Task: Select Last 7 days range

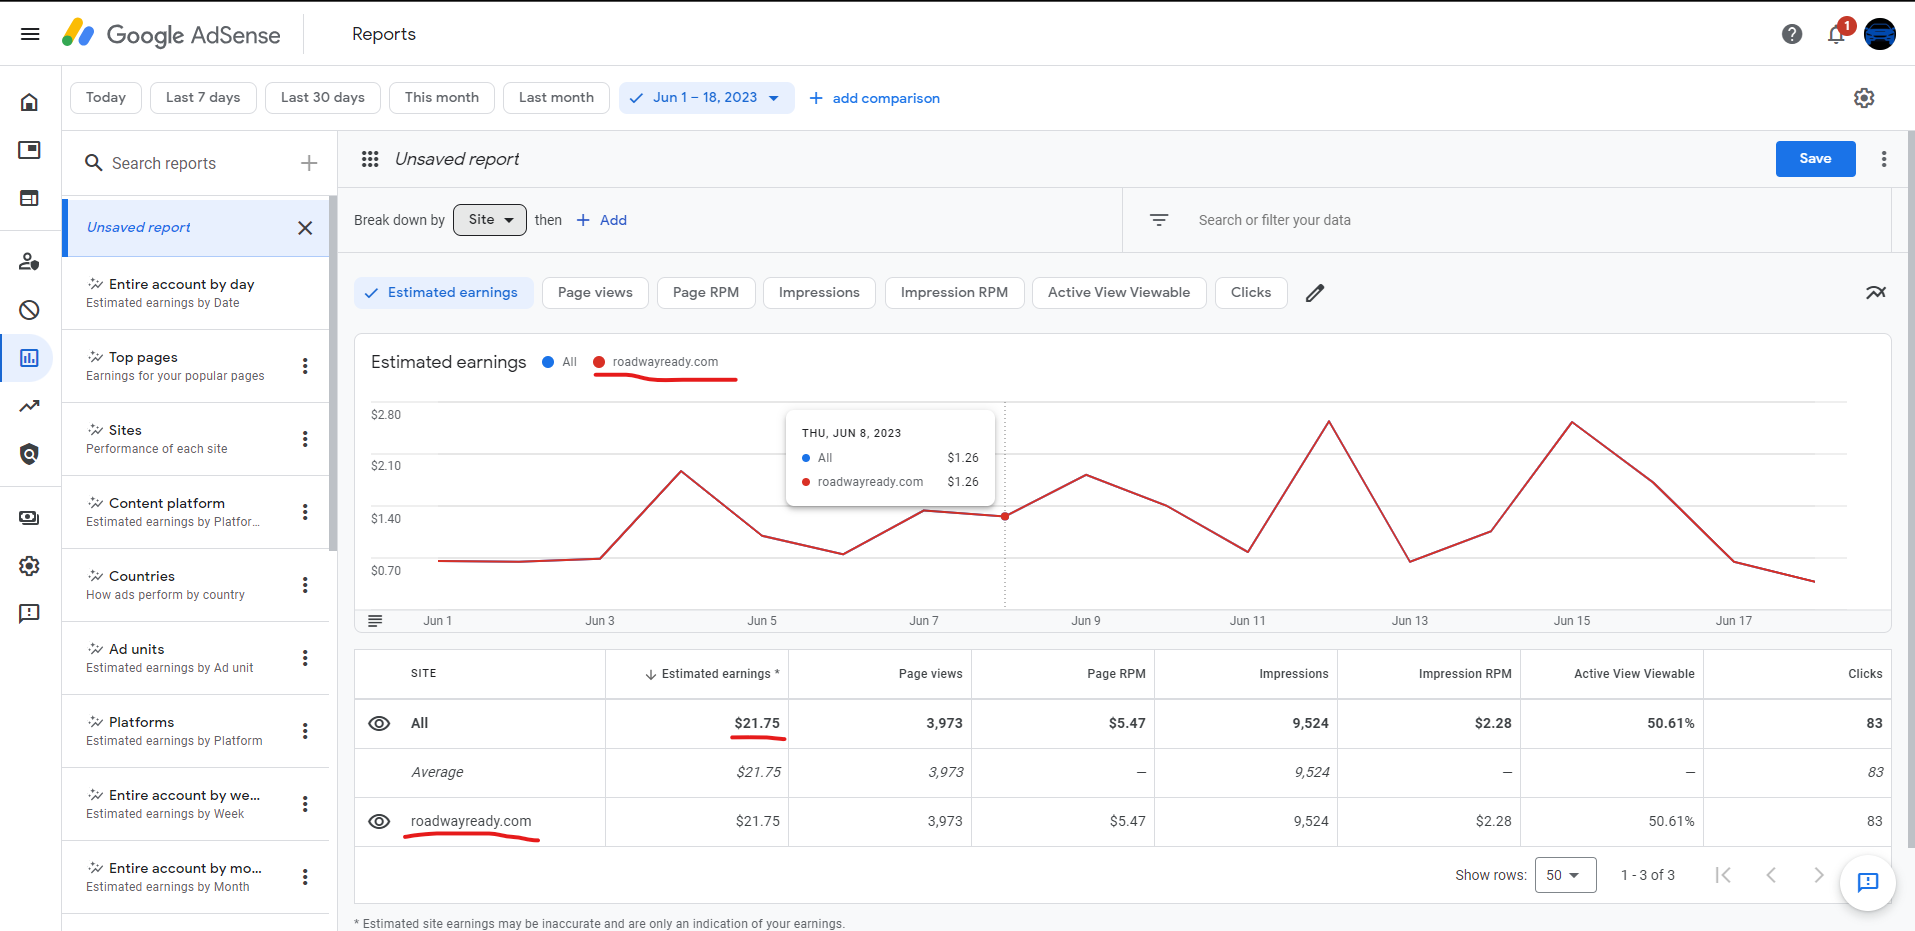Action: [203, 98]
